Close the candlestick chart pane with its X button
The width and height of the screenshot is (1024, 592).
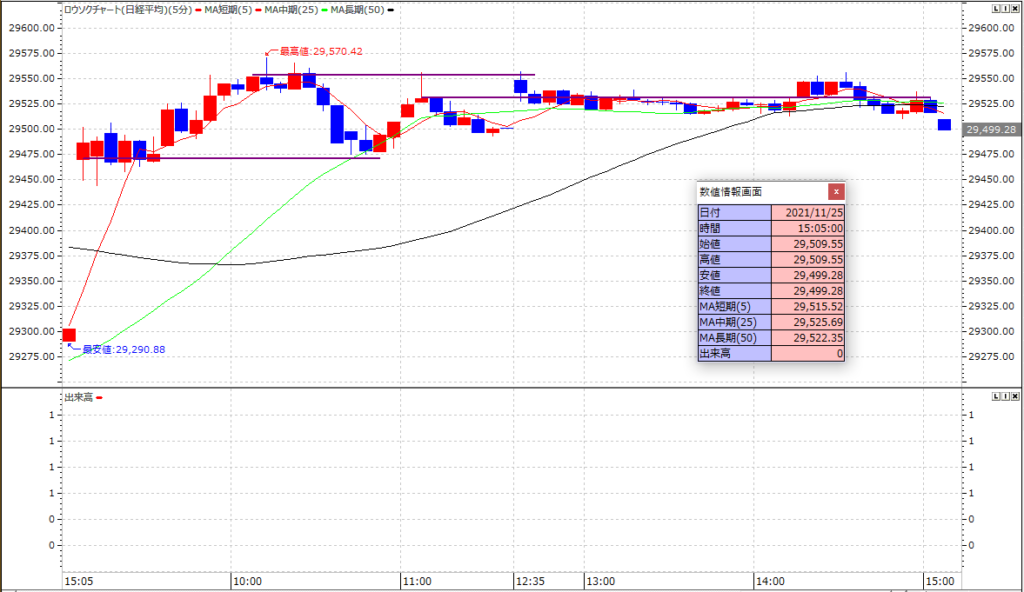pos(1015,8)
